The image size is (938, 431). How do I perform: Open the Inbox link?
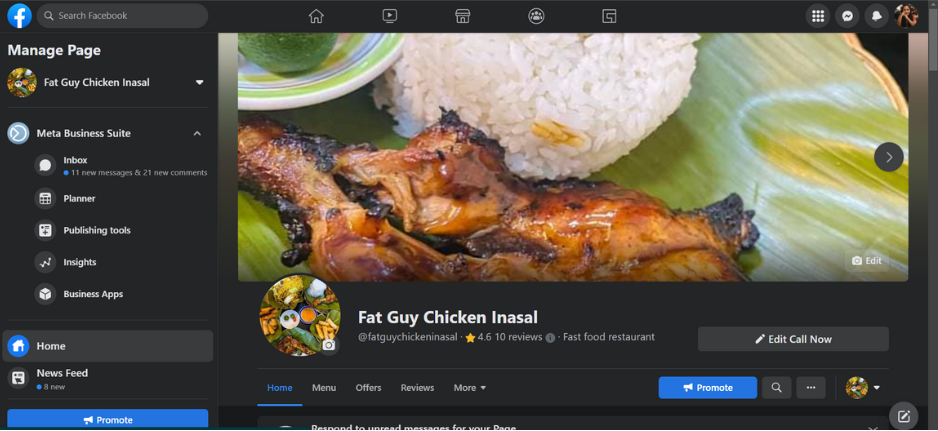pyautogui.click(x=75, y=160)
